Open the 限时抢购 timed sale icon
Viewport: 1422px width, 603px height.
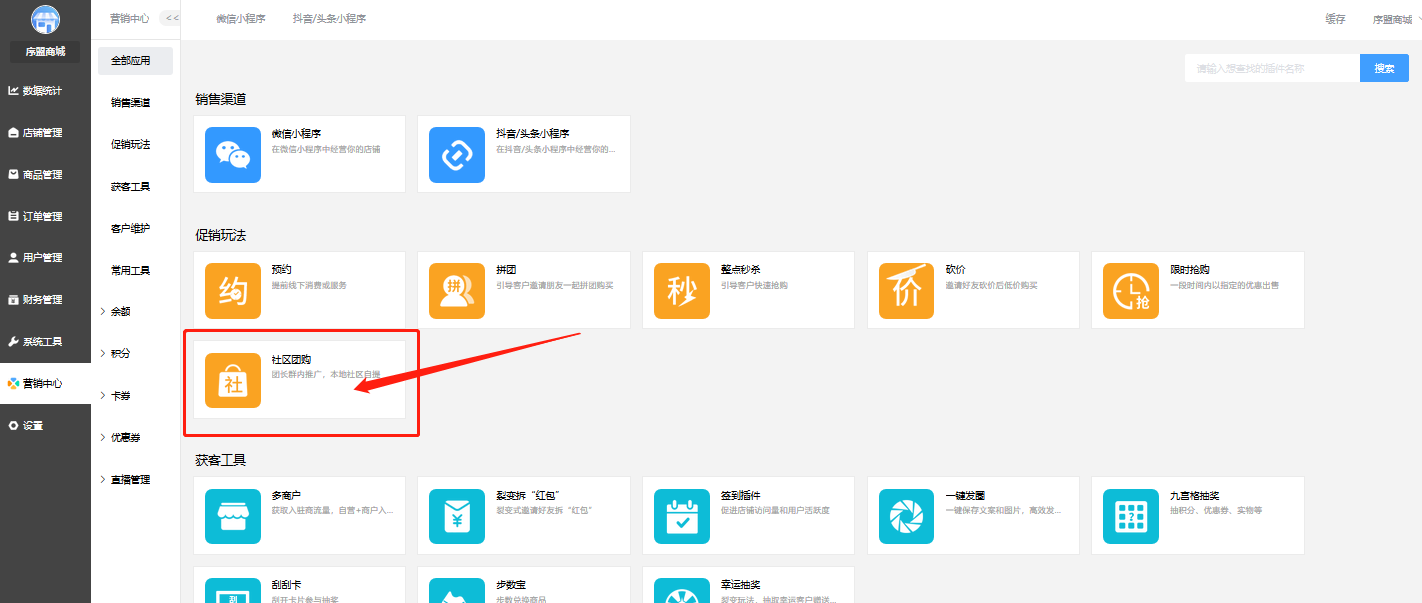(1131, 291)
